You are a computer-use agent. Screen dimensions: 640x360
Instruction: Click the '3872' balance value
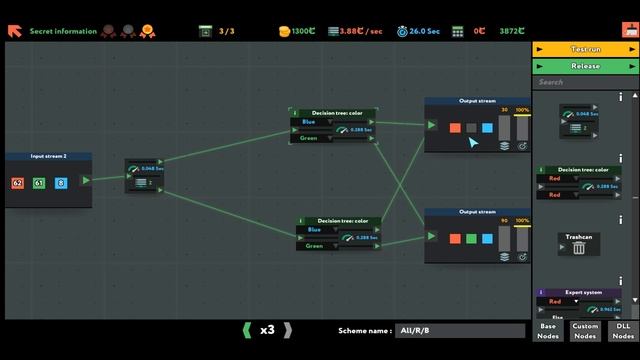(512, 31)
